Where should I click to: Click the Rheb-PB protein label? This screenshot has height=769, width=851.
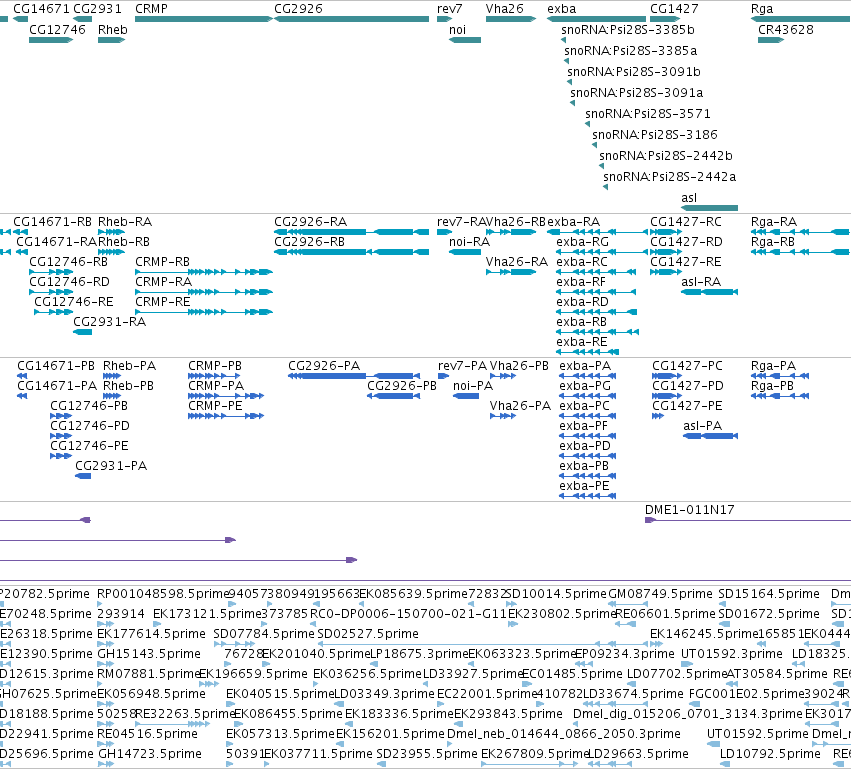point(129,386)
